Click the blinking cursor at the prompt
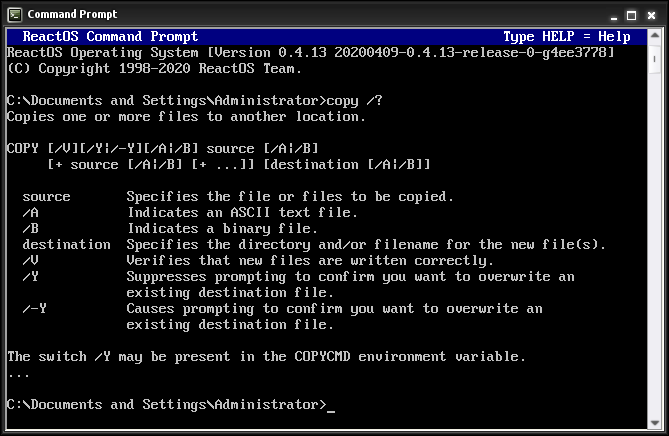669x436 pixels. pos(331,405)
